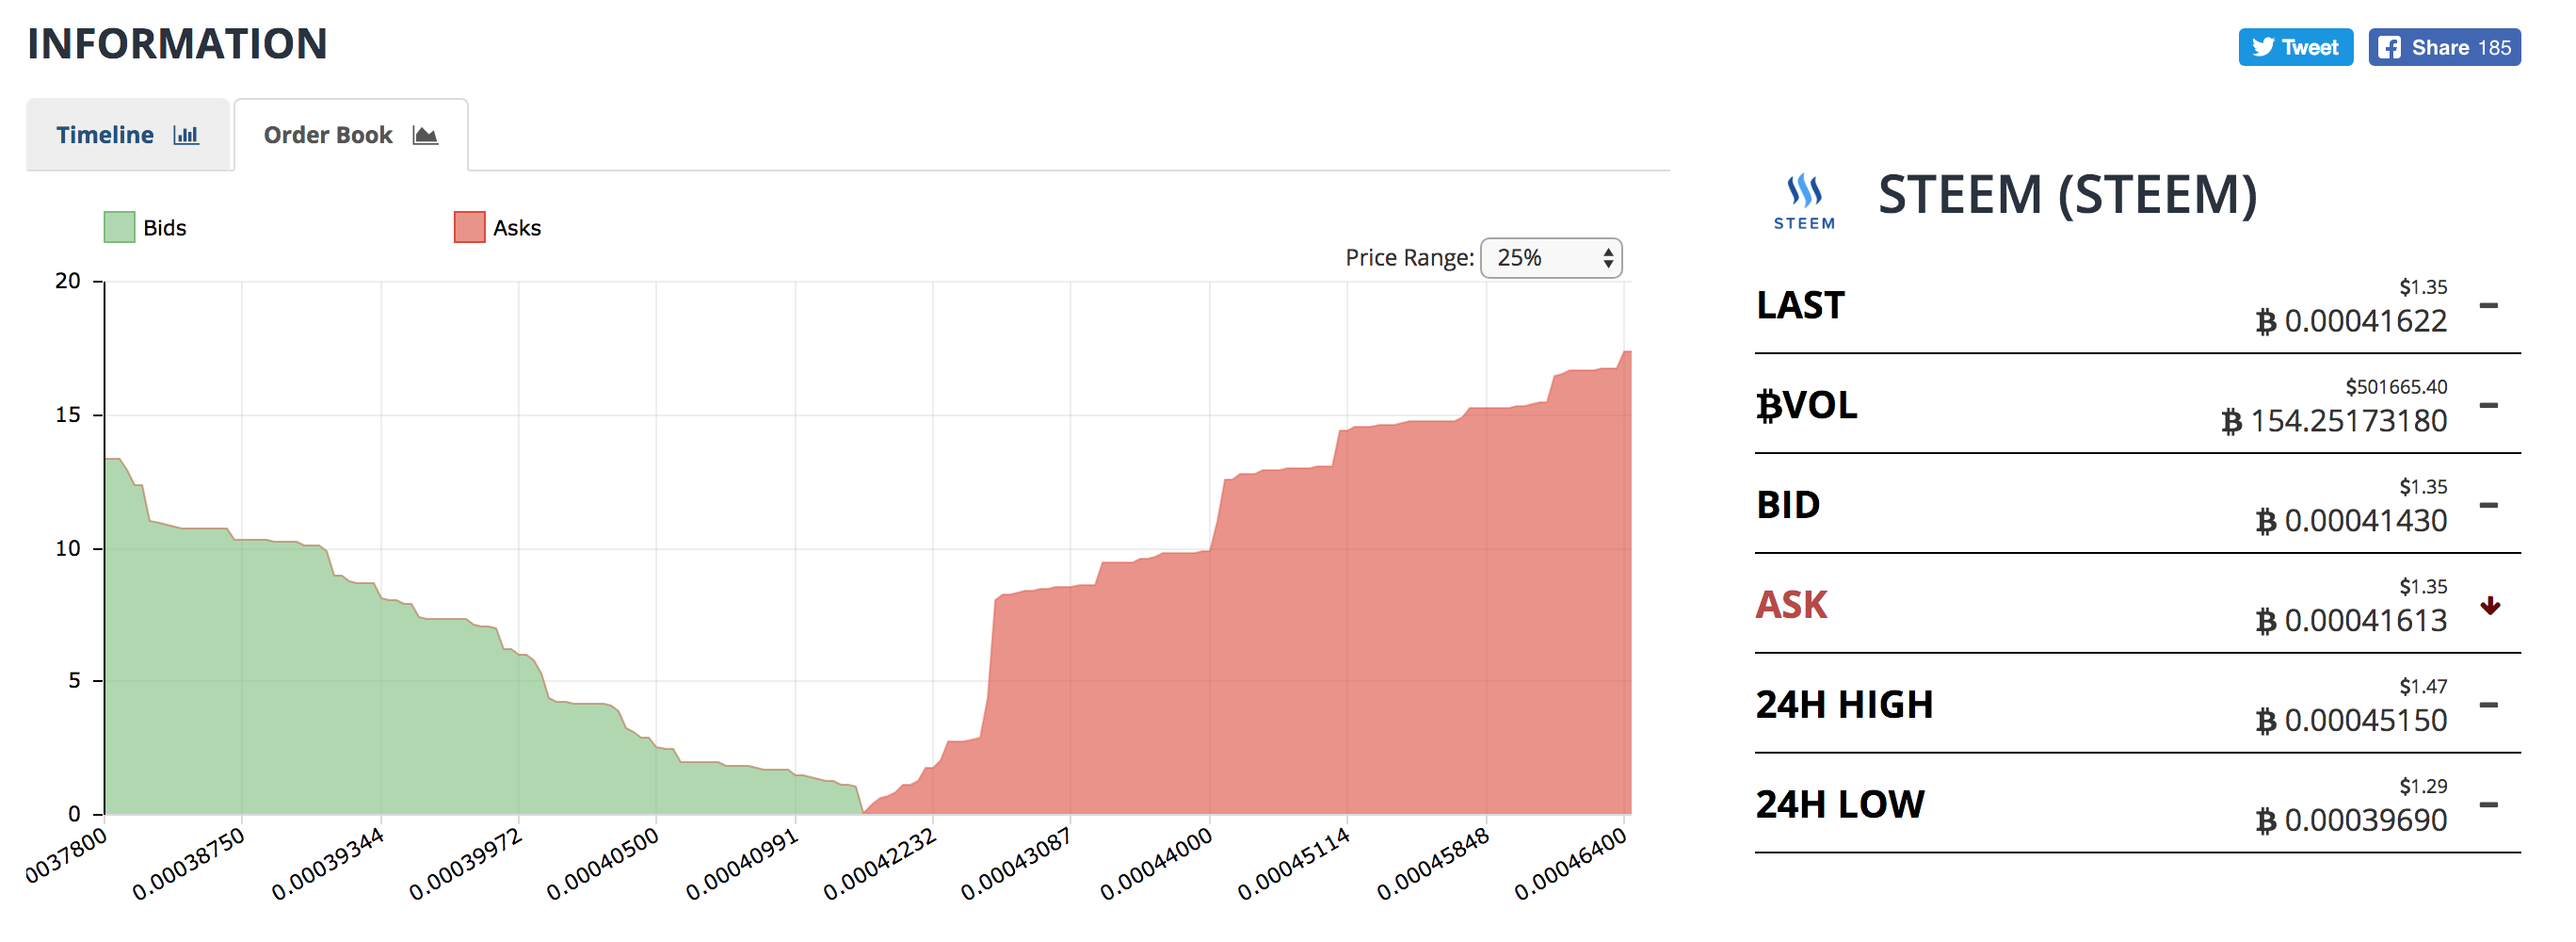
Task: Click the STEEM logo icon
Action: 1805,201
